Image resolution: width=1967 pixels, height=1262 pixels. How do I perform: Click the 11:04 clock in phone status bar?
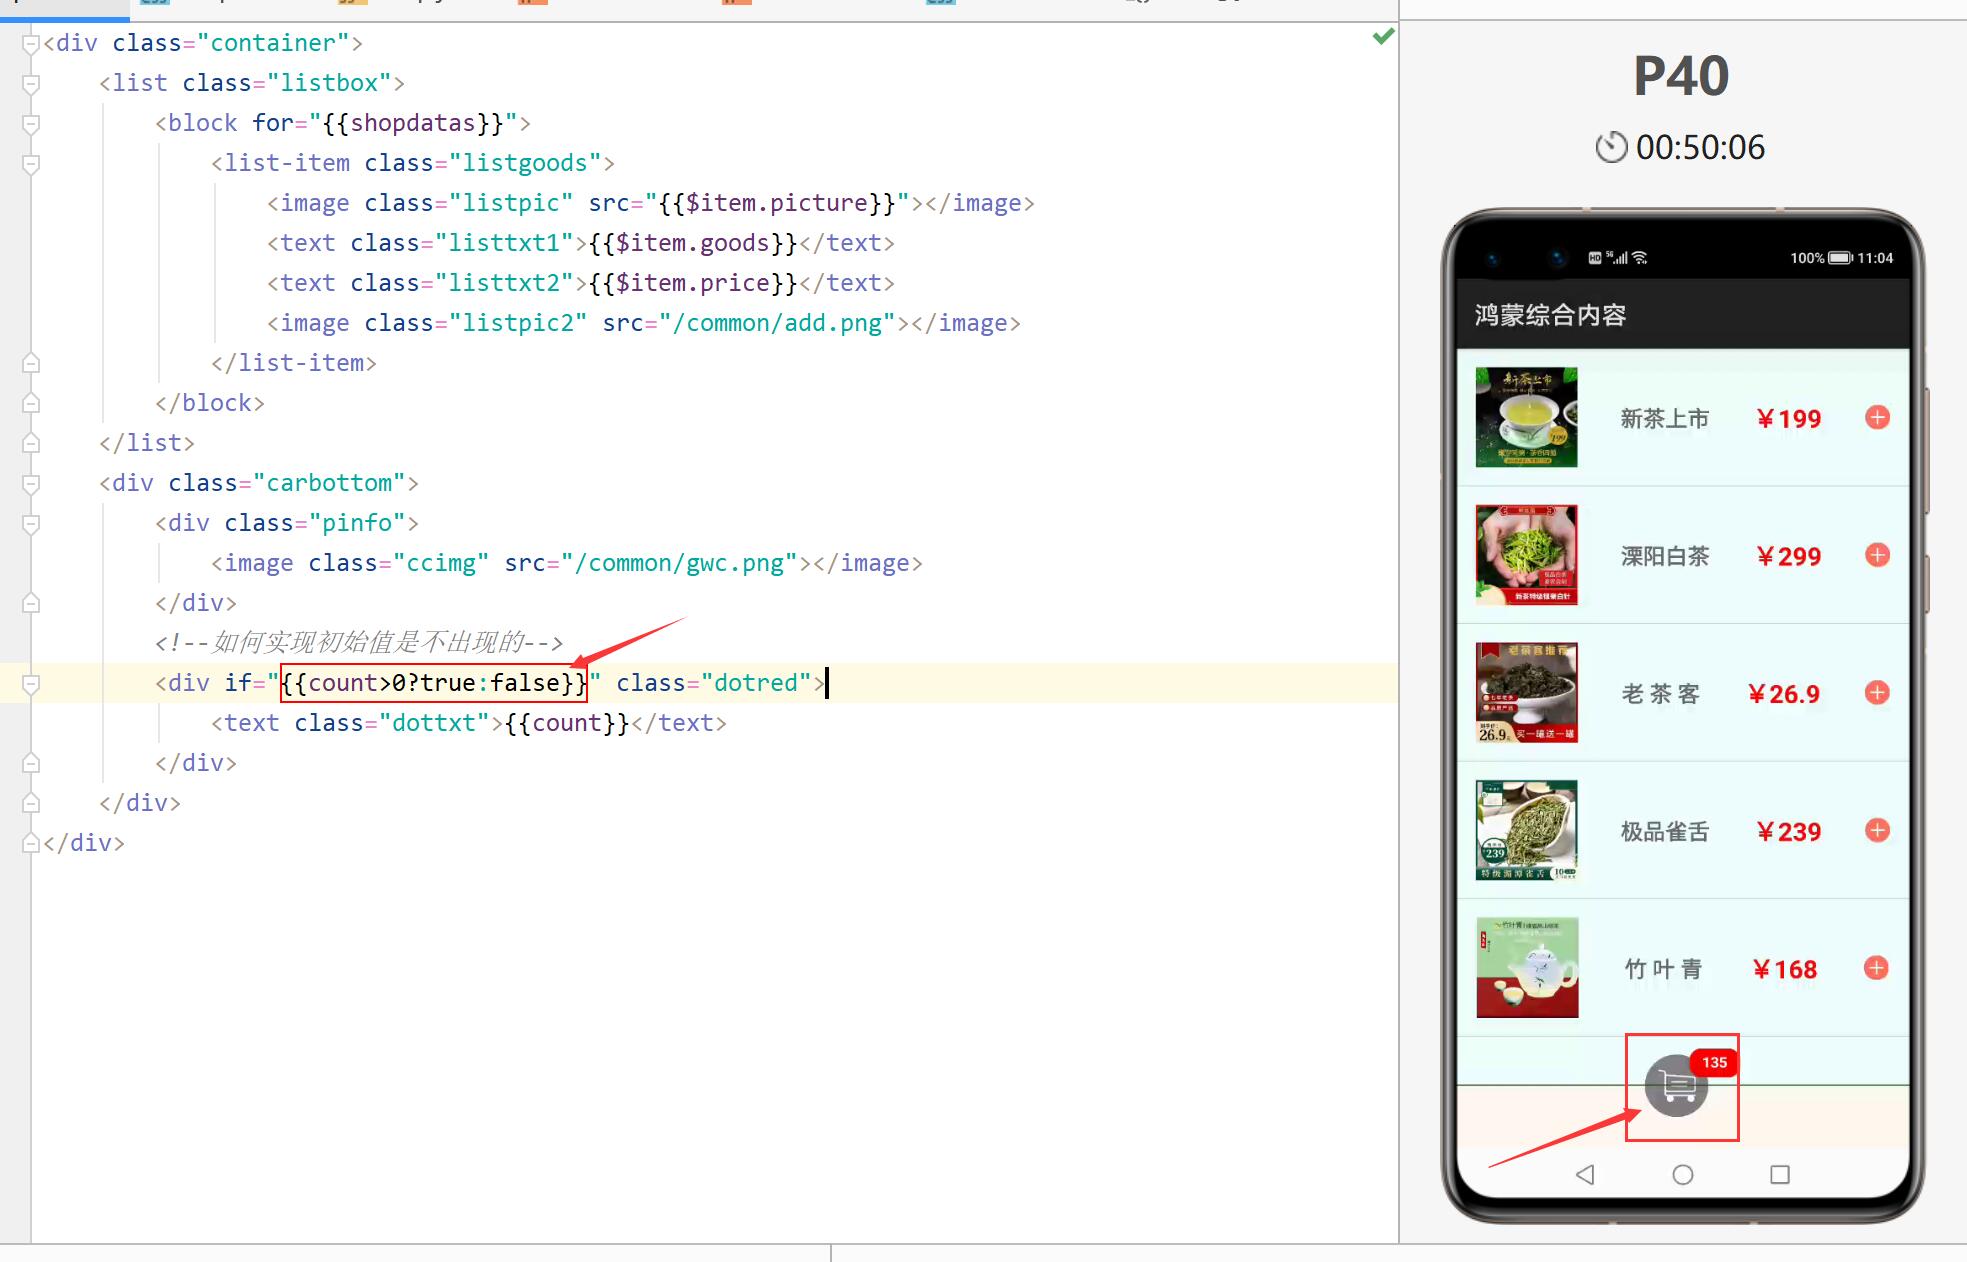coord(1875,258)
